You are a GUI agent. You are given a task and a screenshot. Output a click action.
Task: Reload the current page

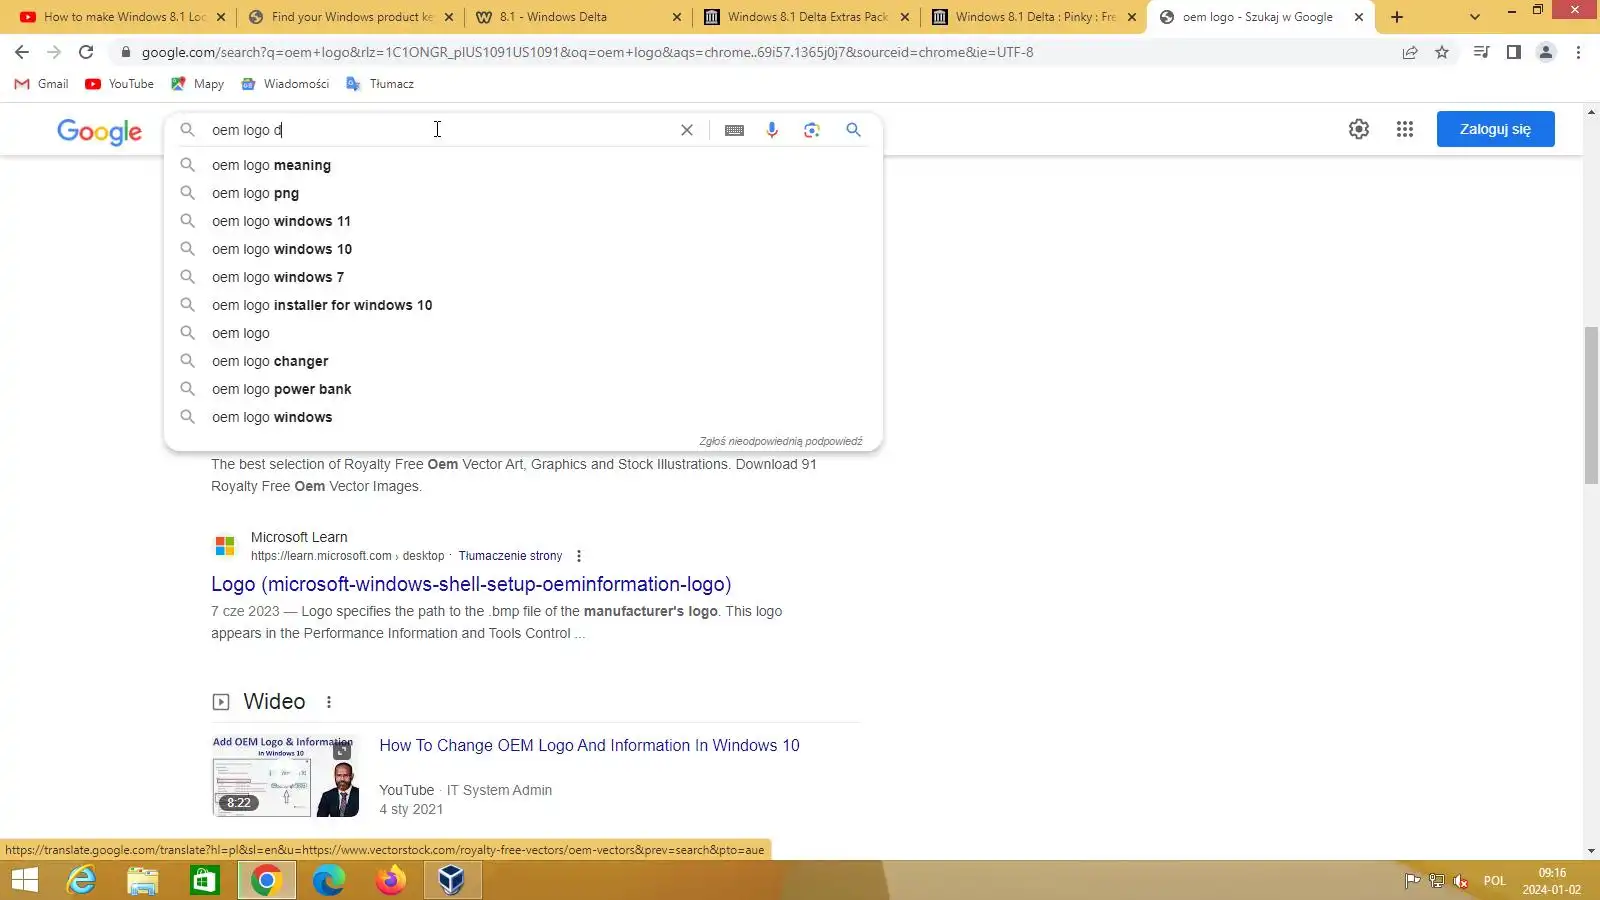[x=86, y=52]
